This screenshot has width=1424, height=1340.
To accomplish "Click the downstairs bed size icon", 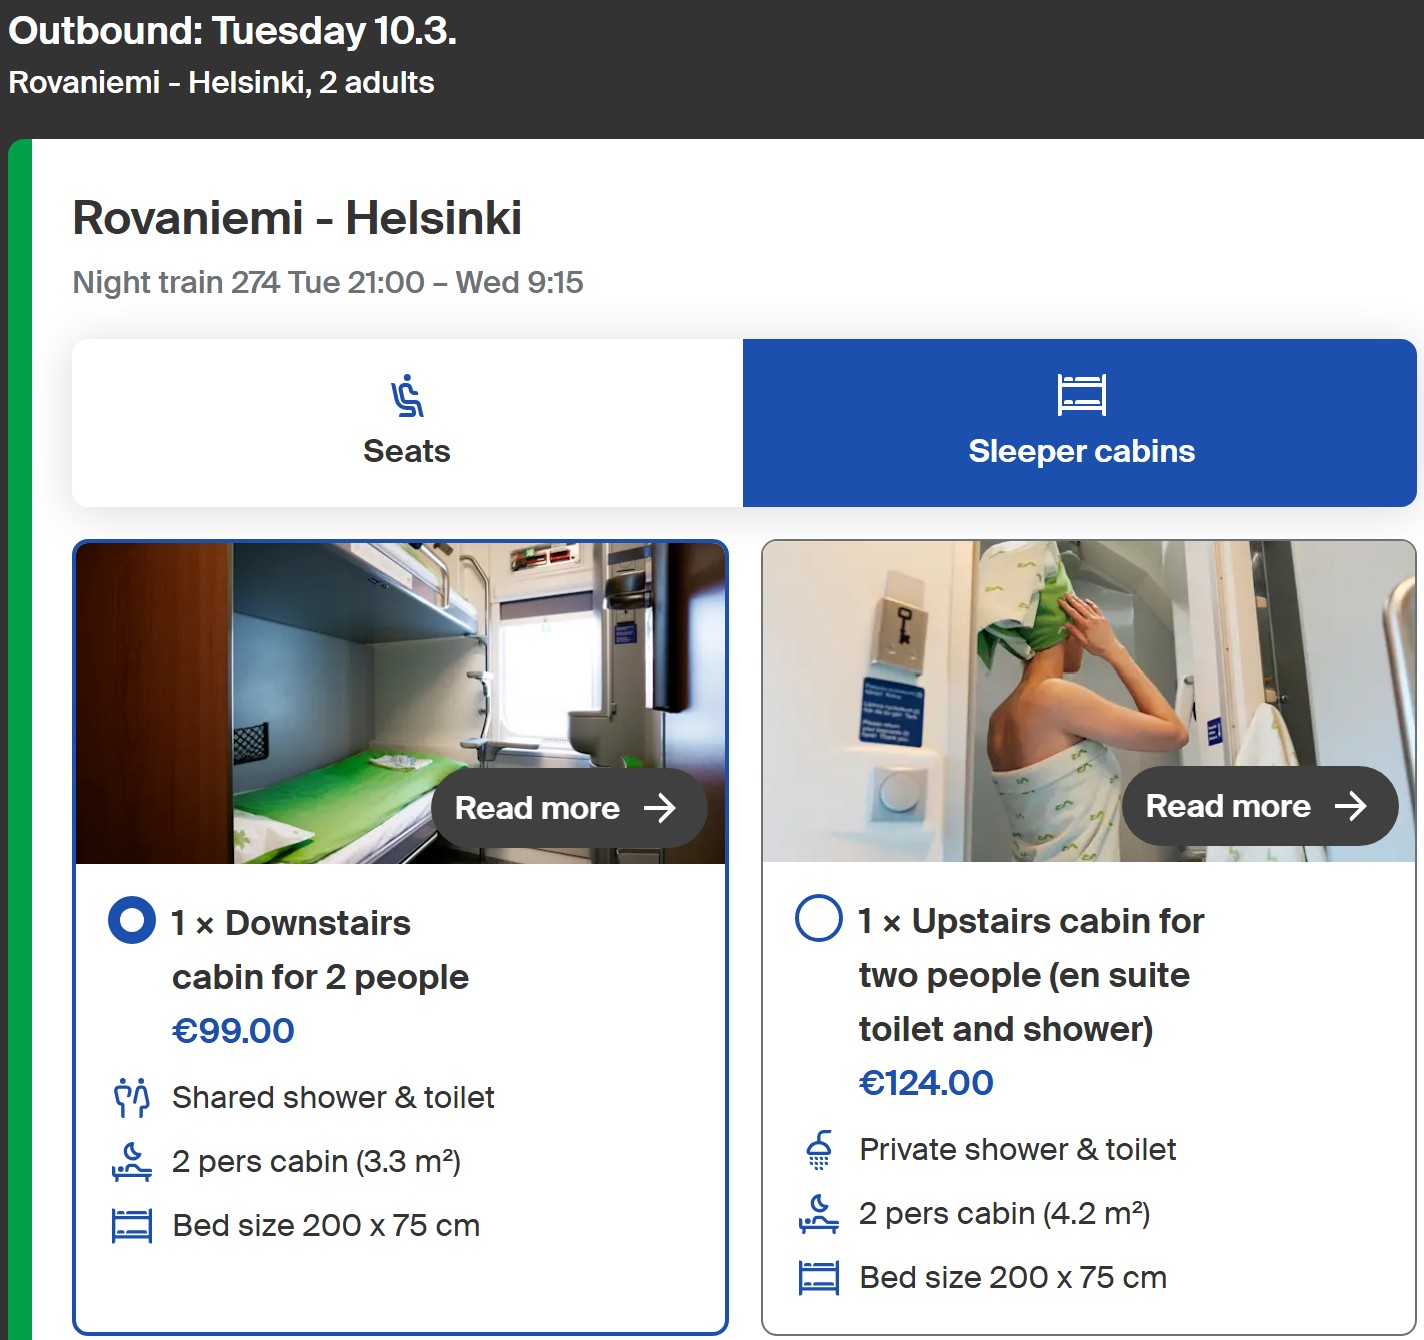I will point(132,1226).
